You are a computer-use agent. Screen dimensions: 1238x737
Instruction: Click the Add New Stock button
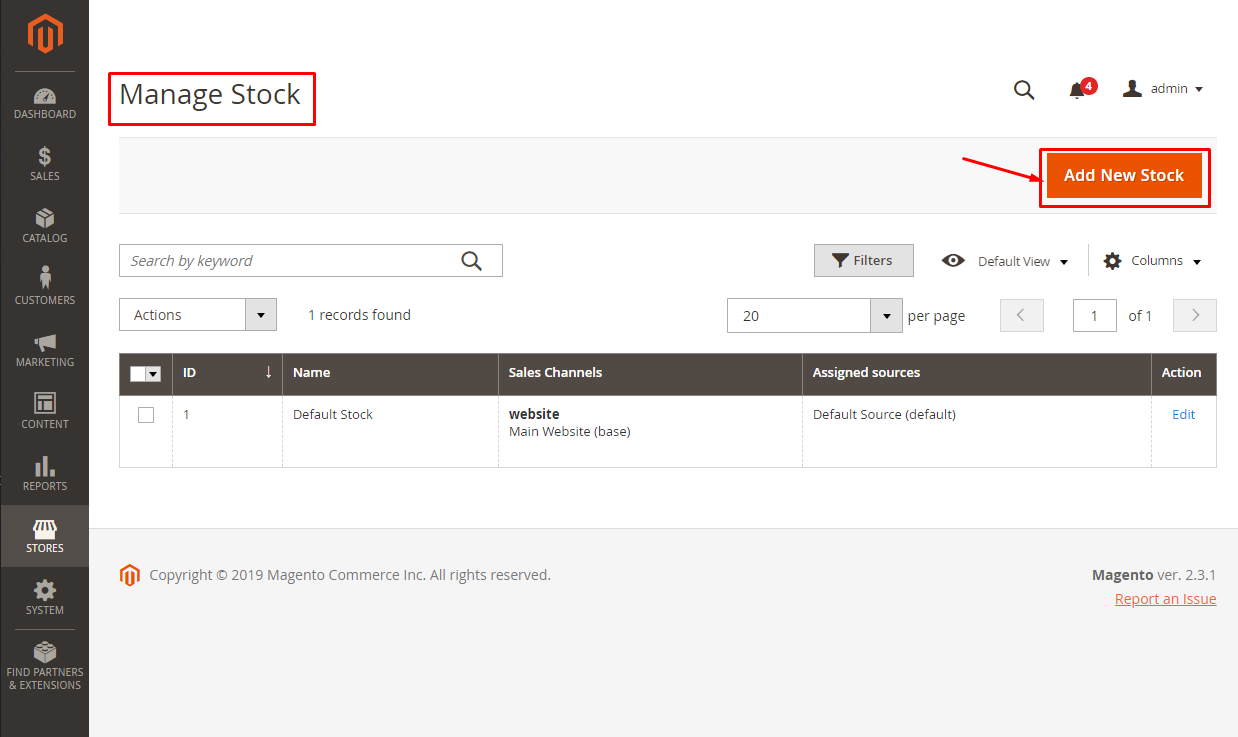(1124, 175)
